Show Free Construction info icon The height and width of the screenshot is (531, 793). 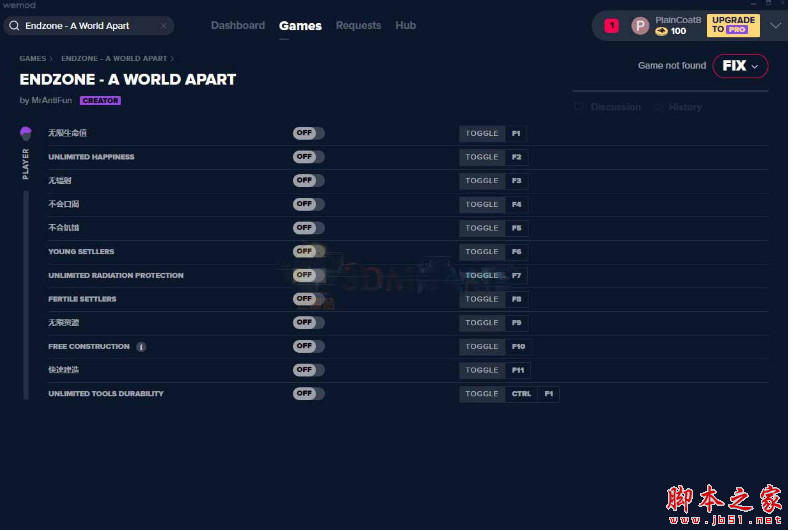141,347
